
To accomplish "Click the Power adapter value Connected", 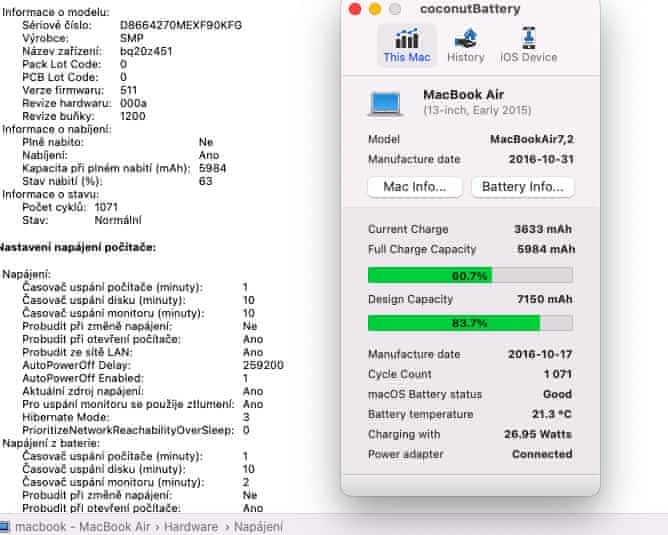I will 542,454.
